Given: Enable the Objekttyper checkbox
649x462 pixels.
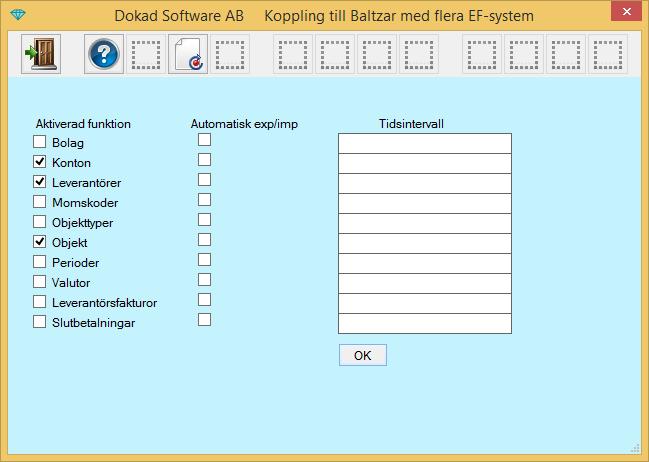Looking at the screenshot, I should point(39,222).
